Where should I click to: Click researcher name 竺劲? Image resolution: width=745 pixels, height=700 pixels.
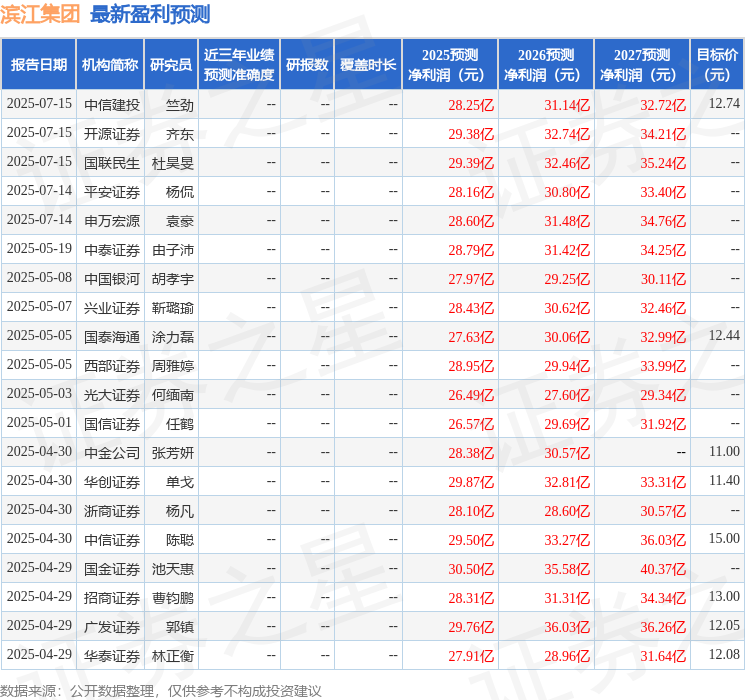point(180,105)
